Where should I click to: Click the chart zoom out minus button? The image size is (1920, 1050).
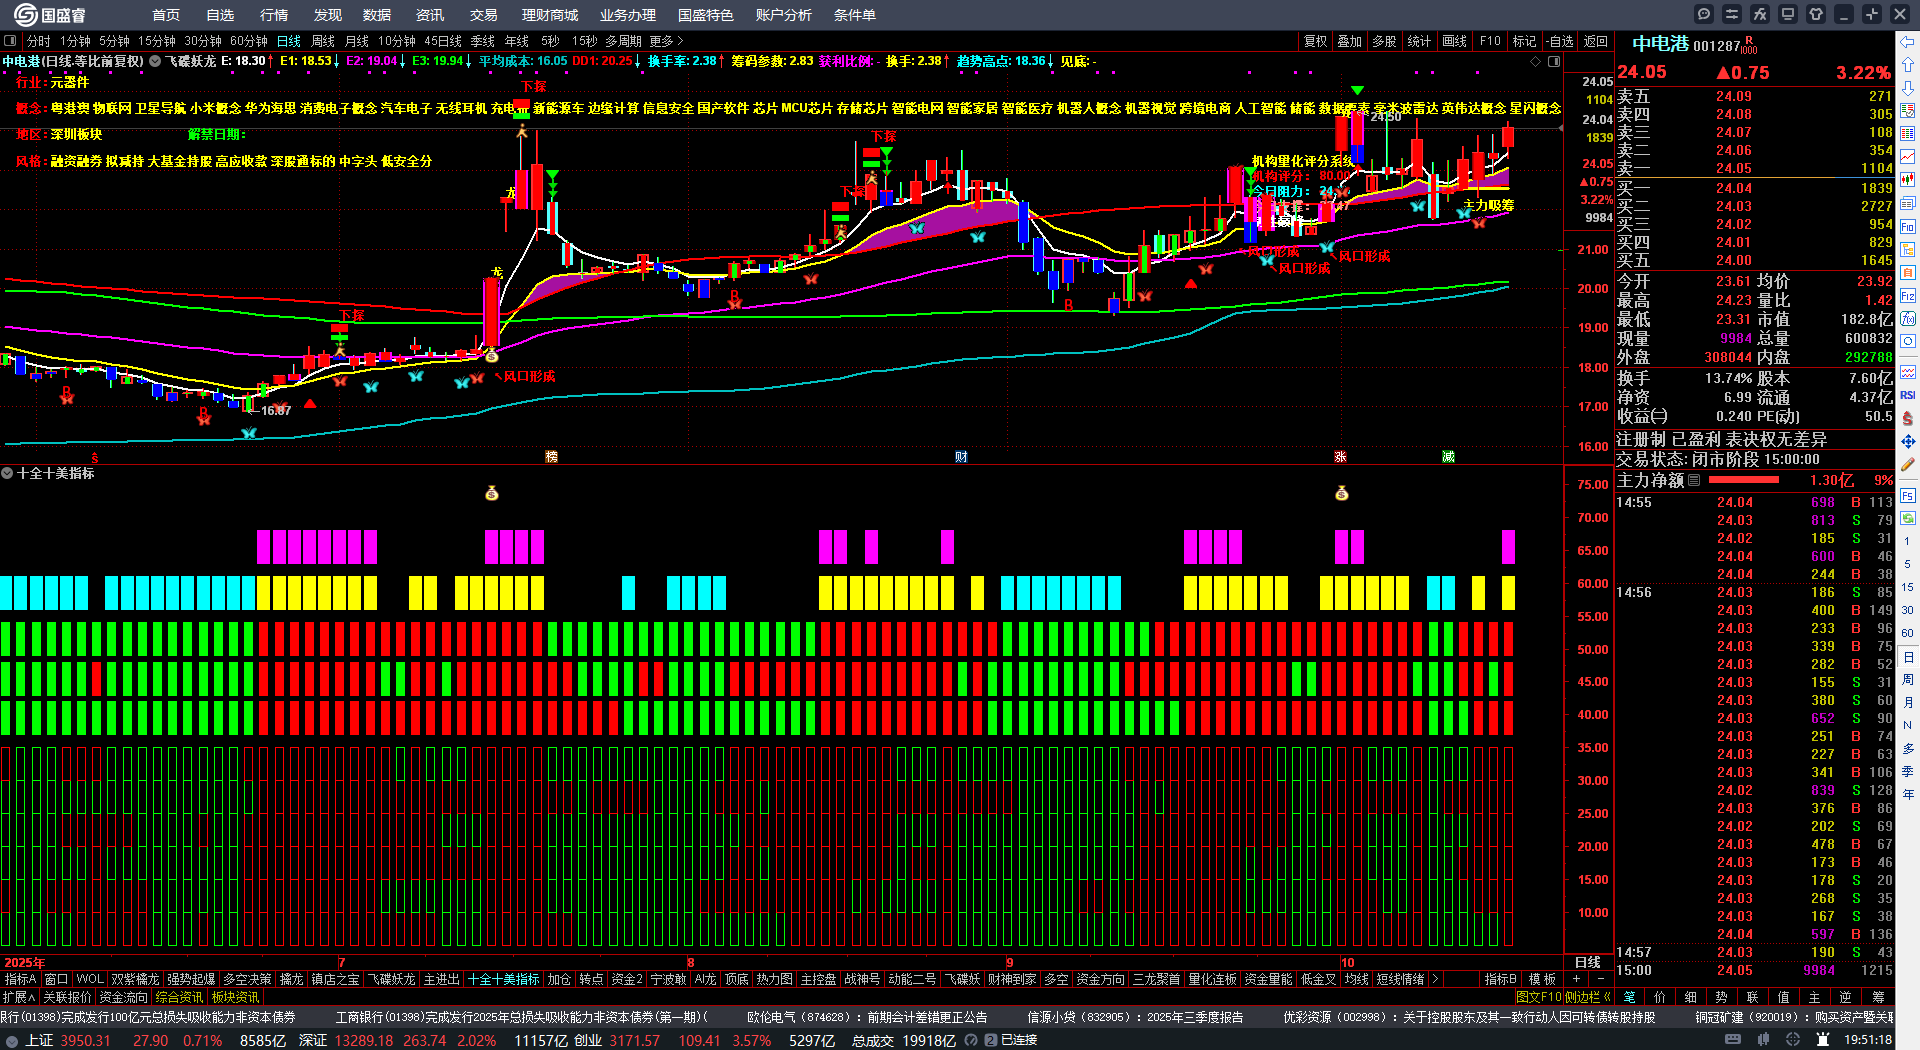1599,979
